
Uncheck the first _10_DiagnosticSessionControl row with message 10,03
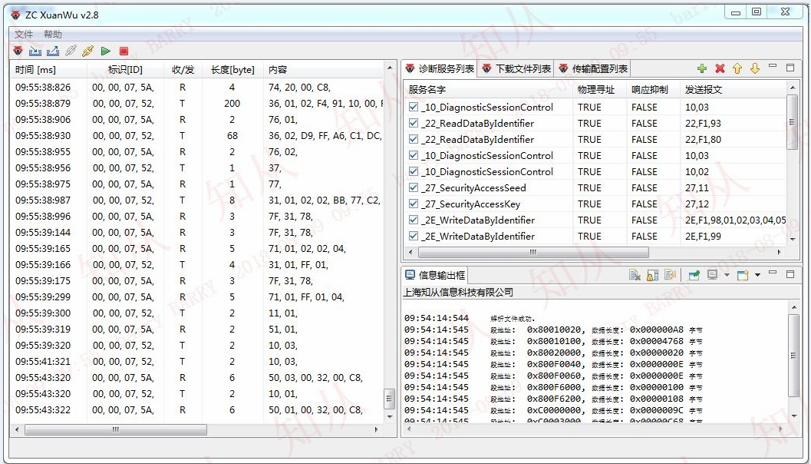[x=413, y=107]
